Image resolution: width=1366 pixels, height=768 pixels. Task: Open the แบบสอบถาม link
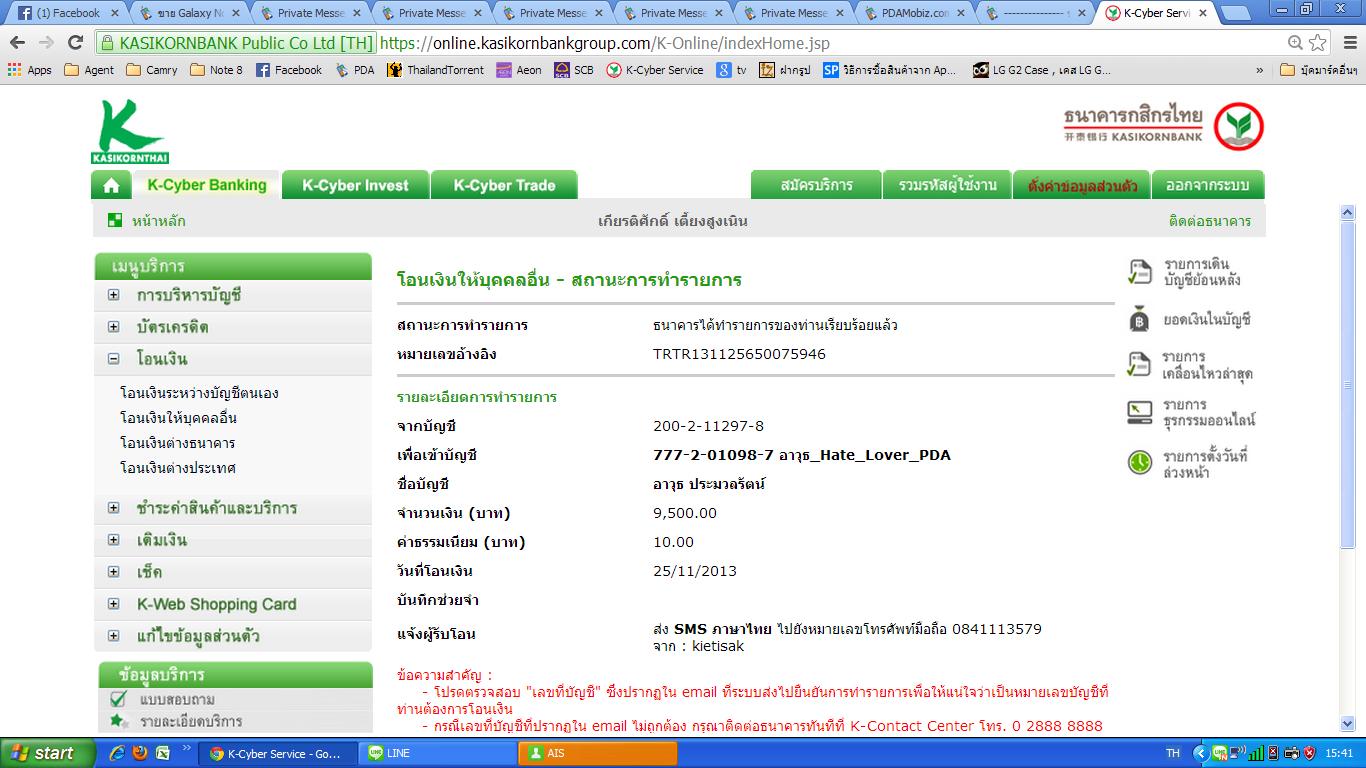(177, 700)
